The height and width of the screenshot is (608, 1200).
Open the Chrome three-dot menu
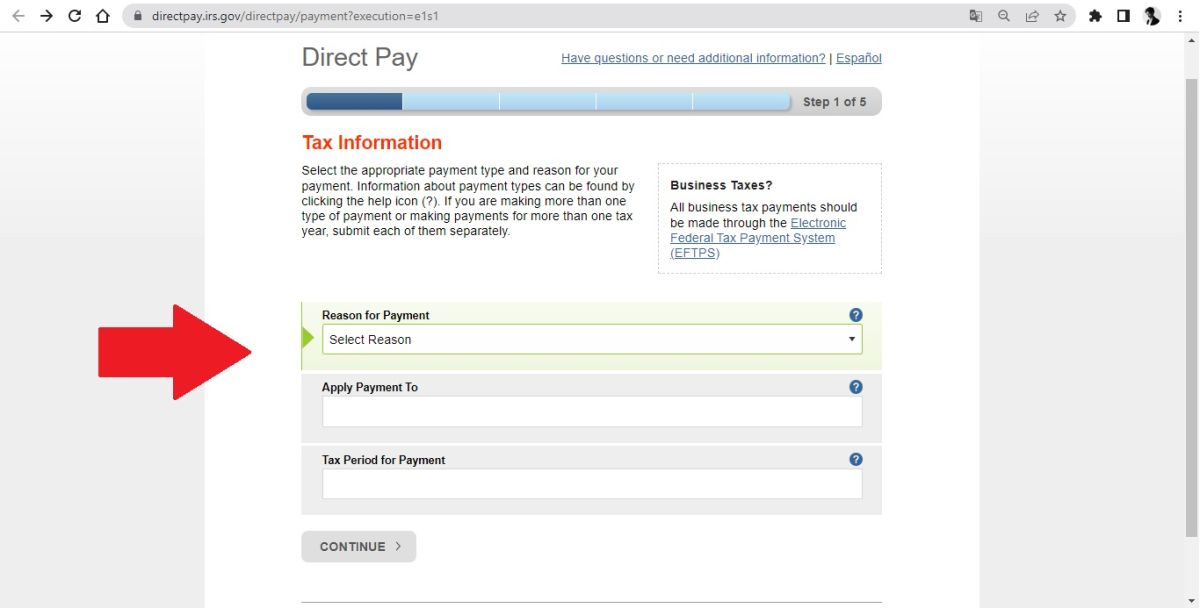click(1181, 16)
